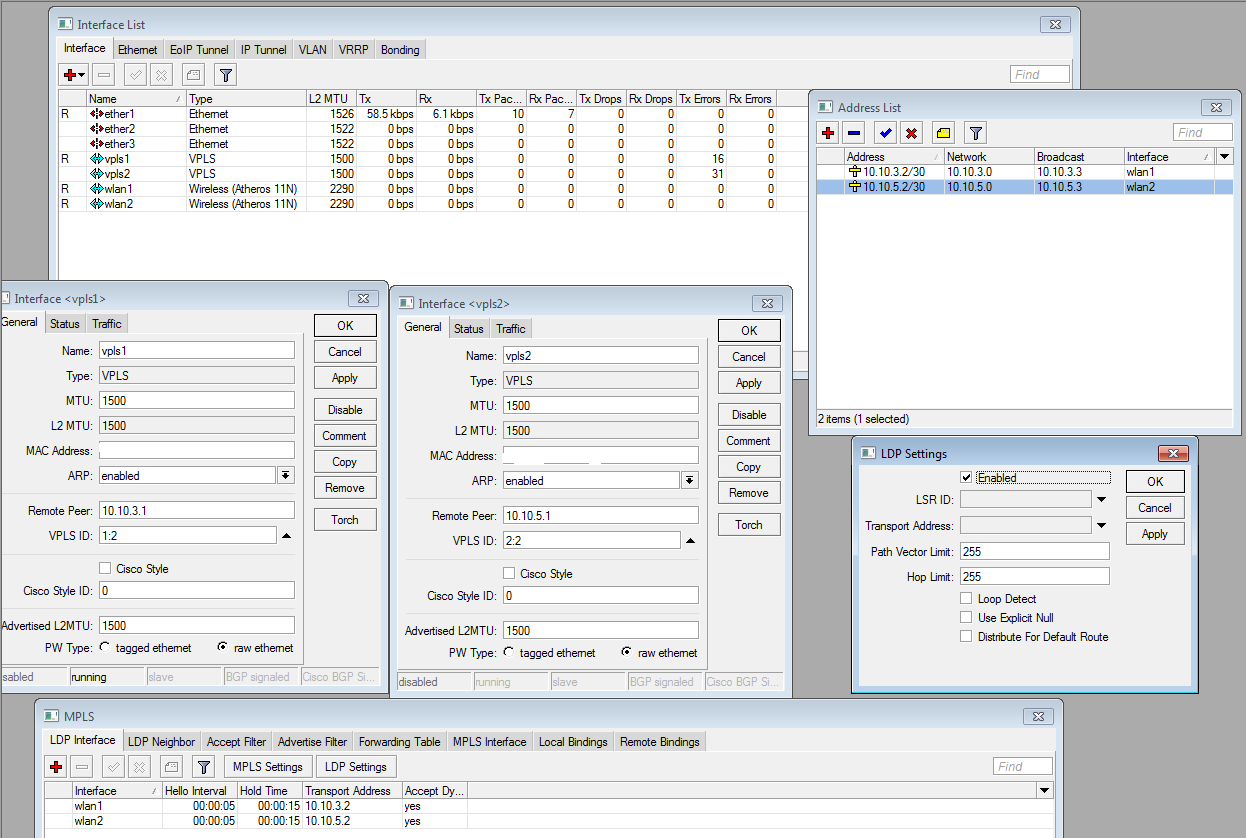1246x838 pixels.
Task: Click the MPLS Settings button
Action: (x=267, y=767)
